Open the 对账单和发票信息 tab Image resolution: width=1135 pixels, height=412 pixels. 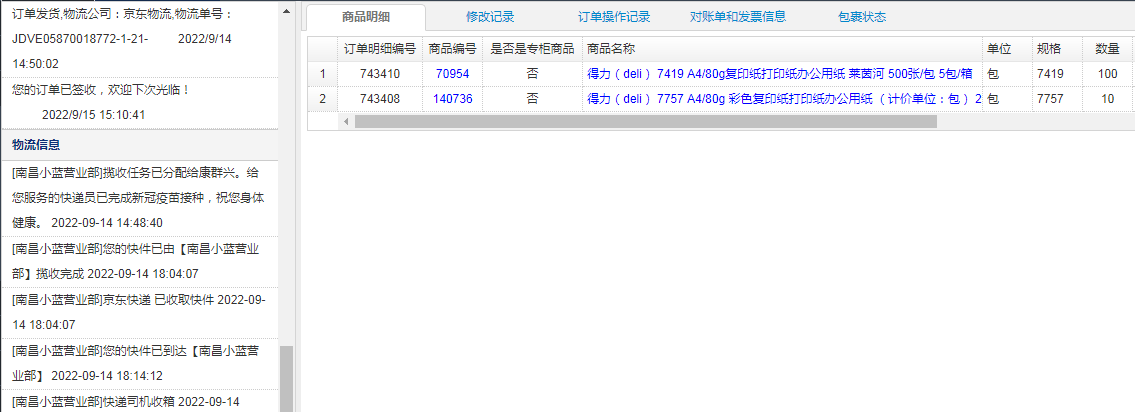tap(738, 17)
